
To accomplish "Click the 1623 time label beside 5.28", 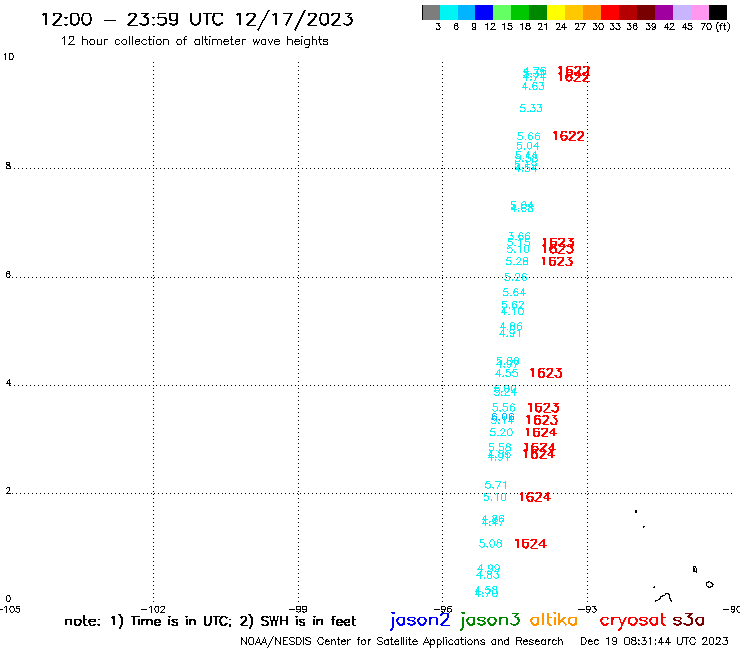I will click(557, 262).
